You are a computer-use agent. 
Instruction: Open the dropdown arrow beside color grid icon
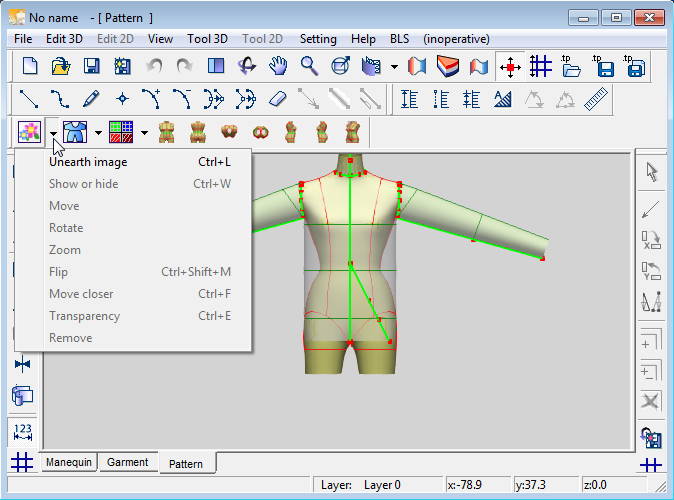(144, 132)
